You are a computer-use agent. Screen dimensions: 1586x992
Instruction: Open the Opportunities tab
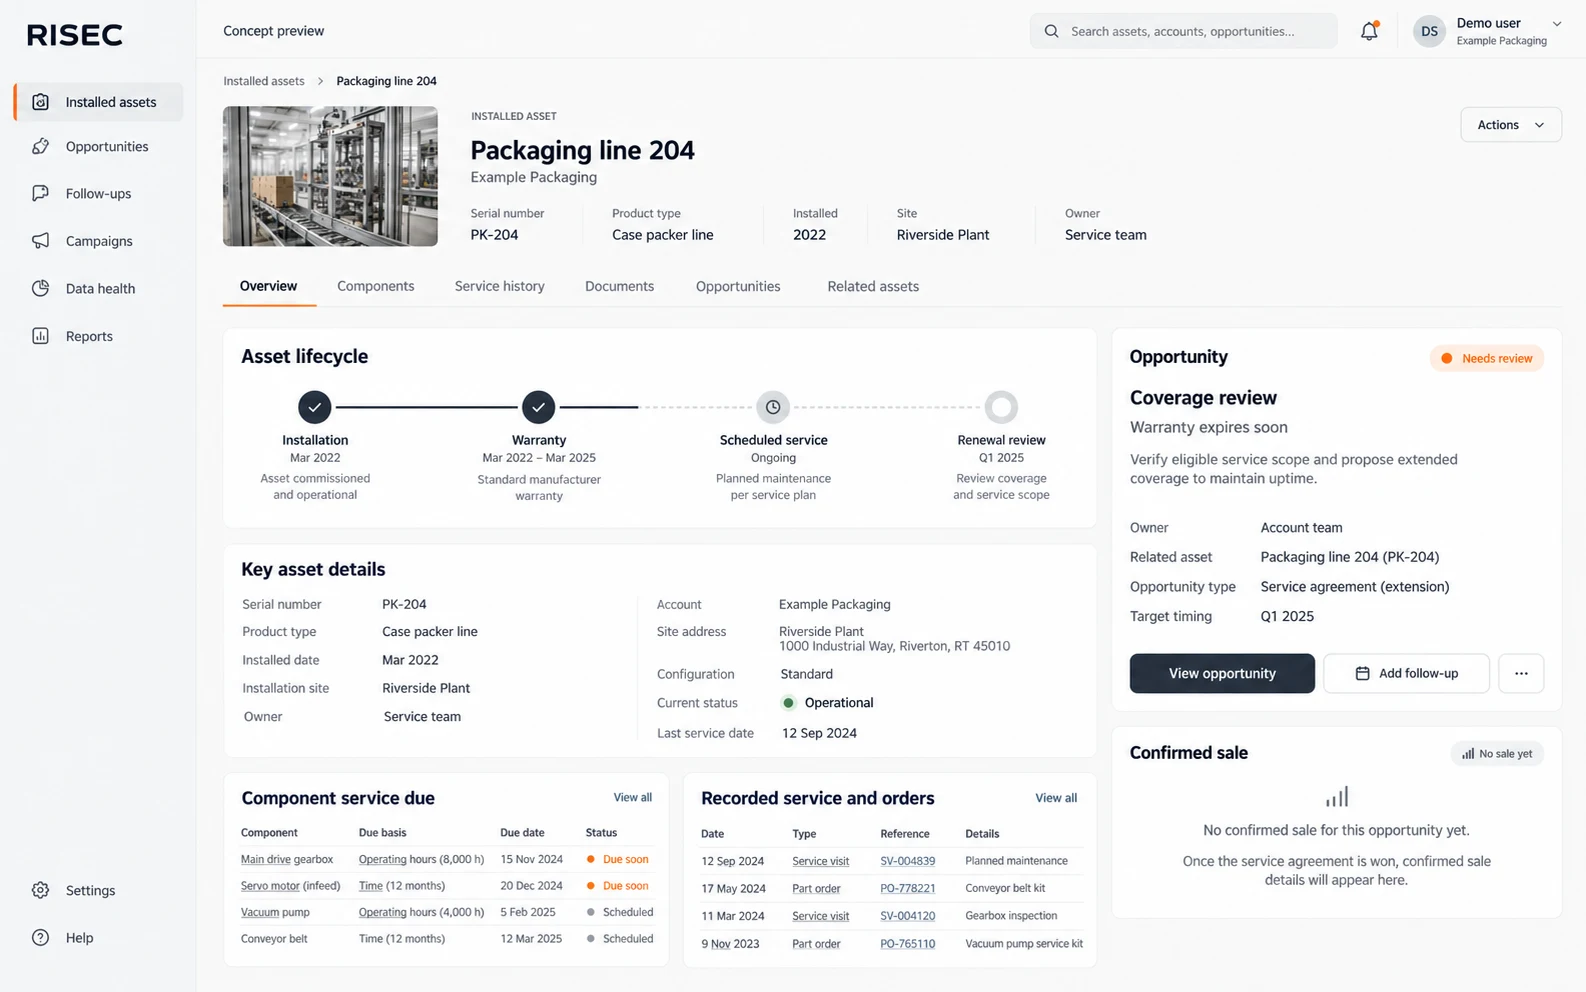(738, 286)
